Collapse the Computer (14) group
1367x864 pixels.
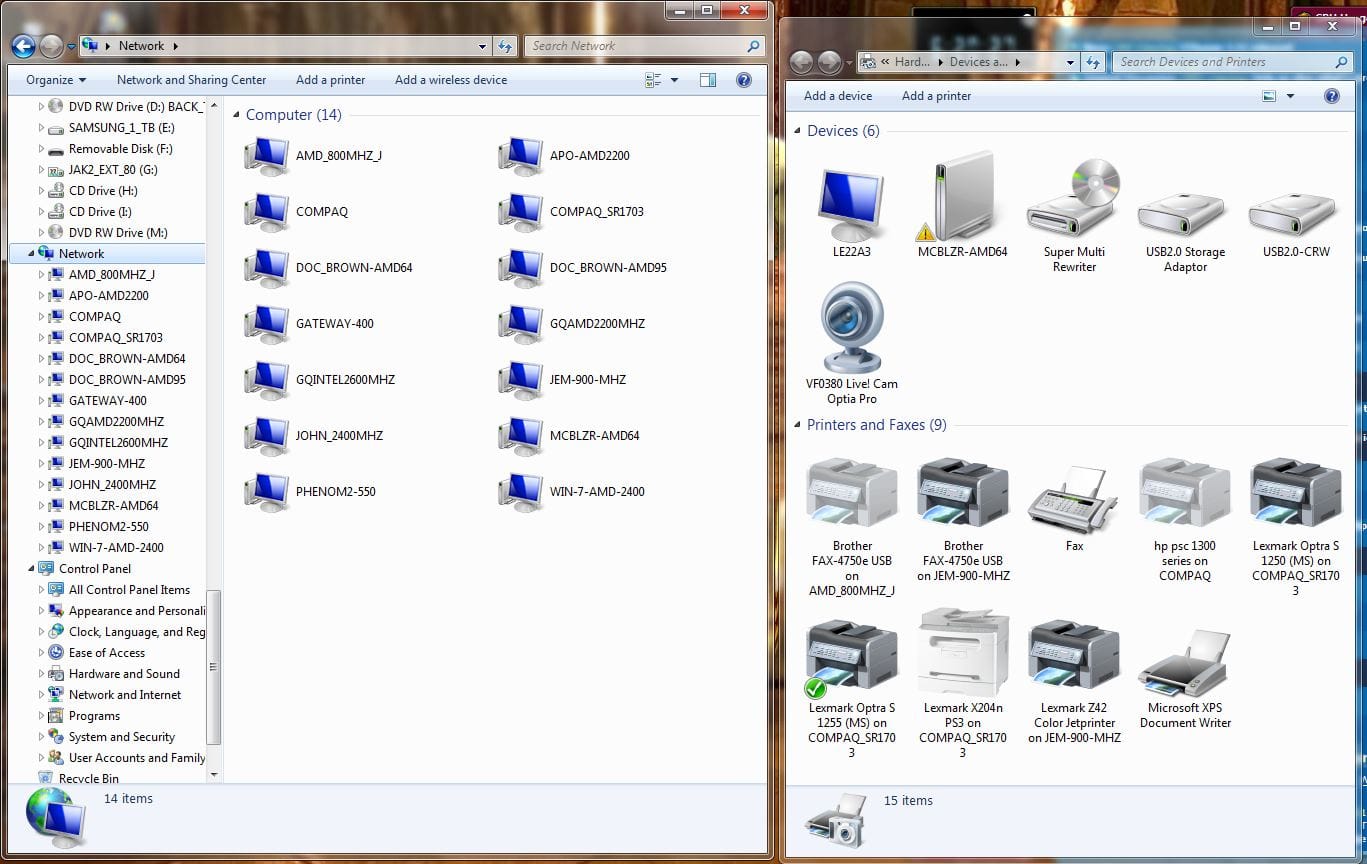(236, 116)
